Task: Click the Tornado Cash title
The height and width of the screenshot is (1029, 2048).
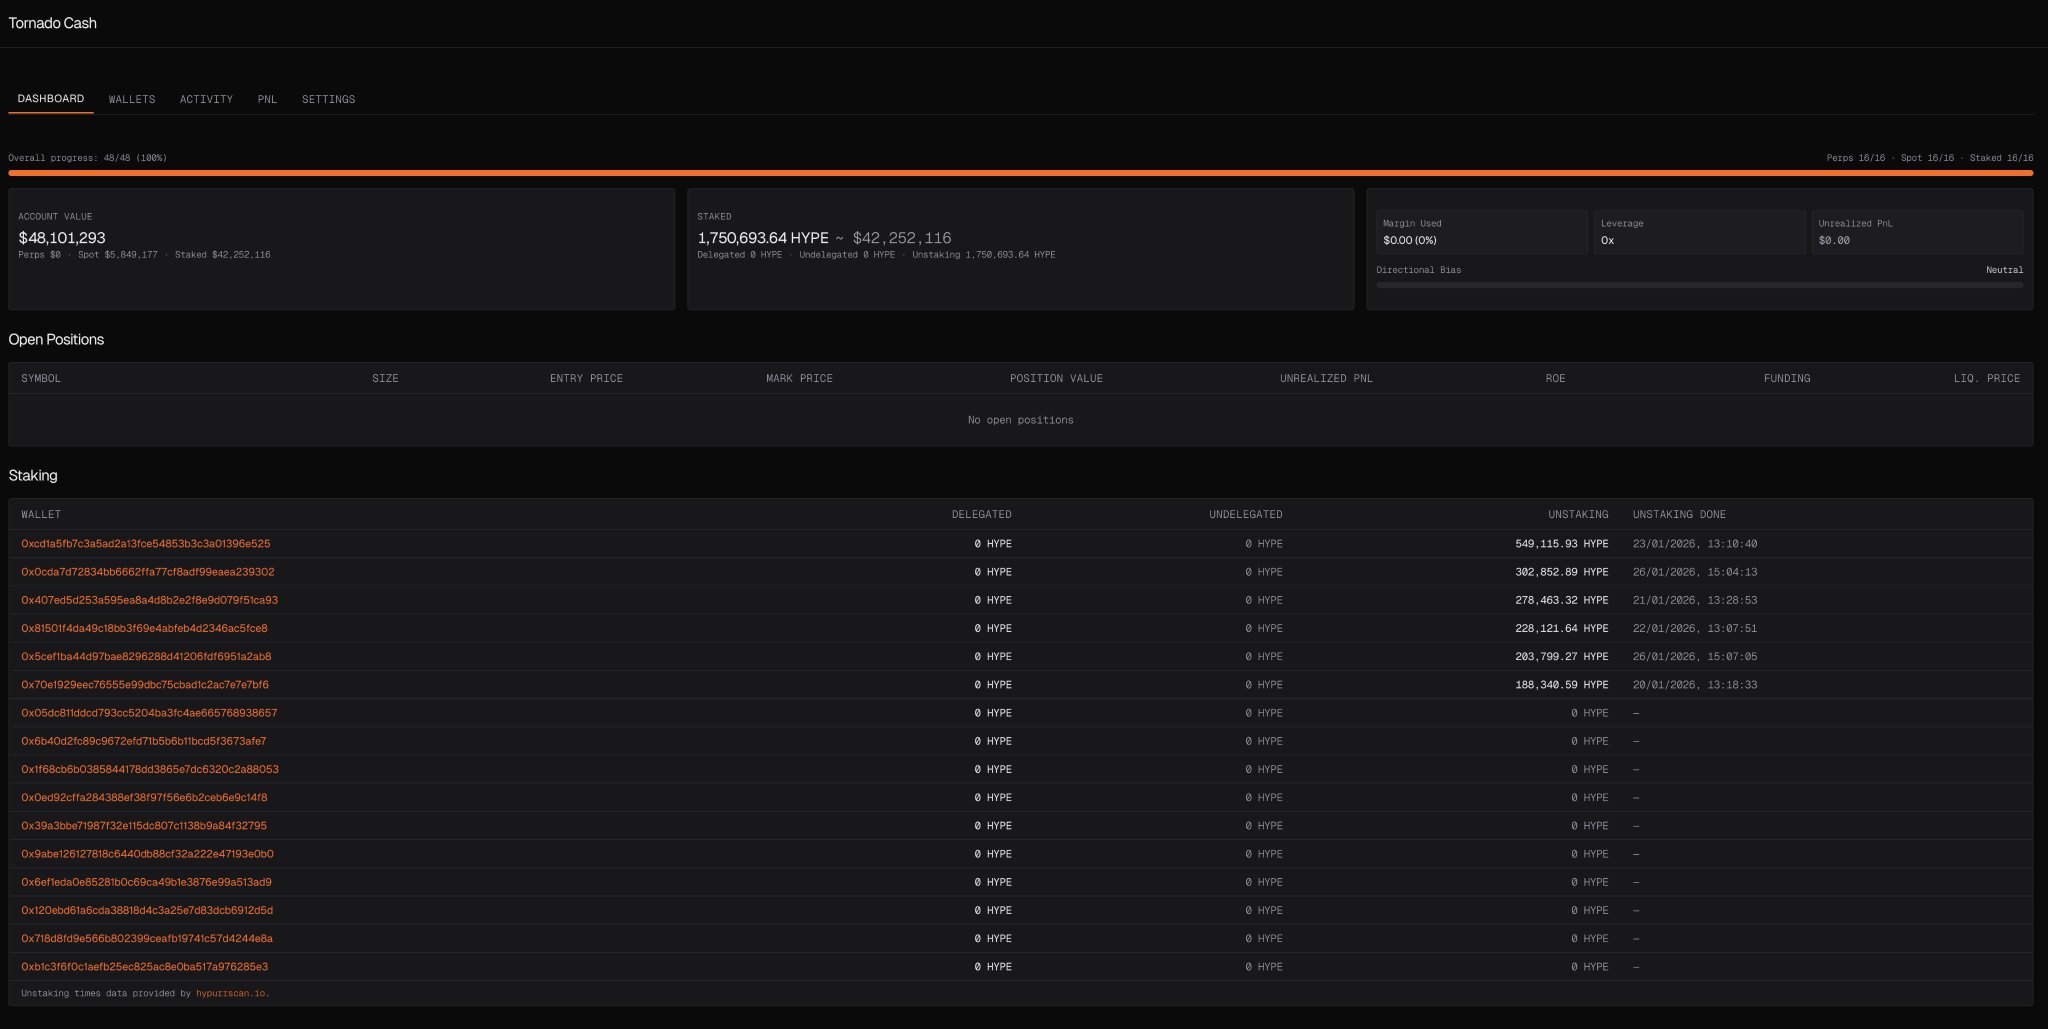Action: point(53,23)
